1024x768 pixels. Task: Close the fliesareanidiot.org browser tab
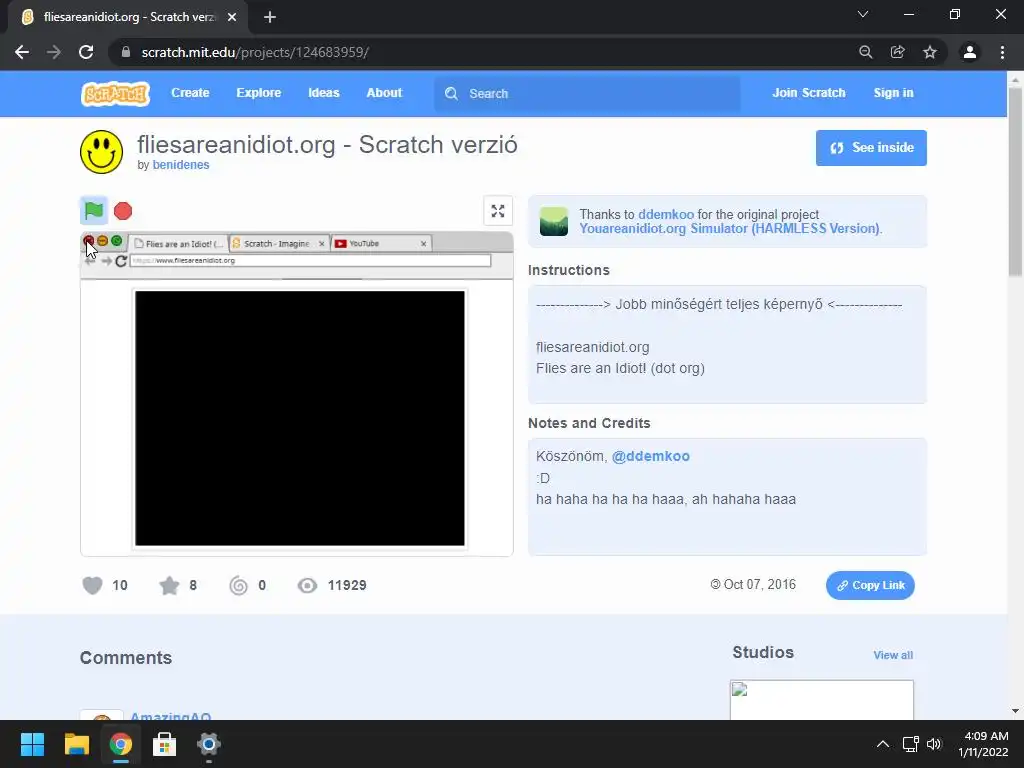pyautogui.click(x=232, y=17)
